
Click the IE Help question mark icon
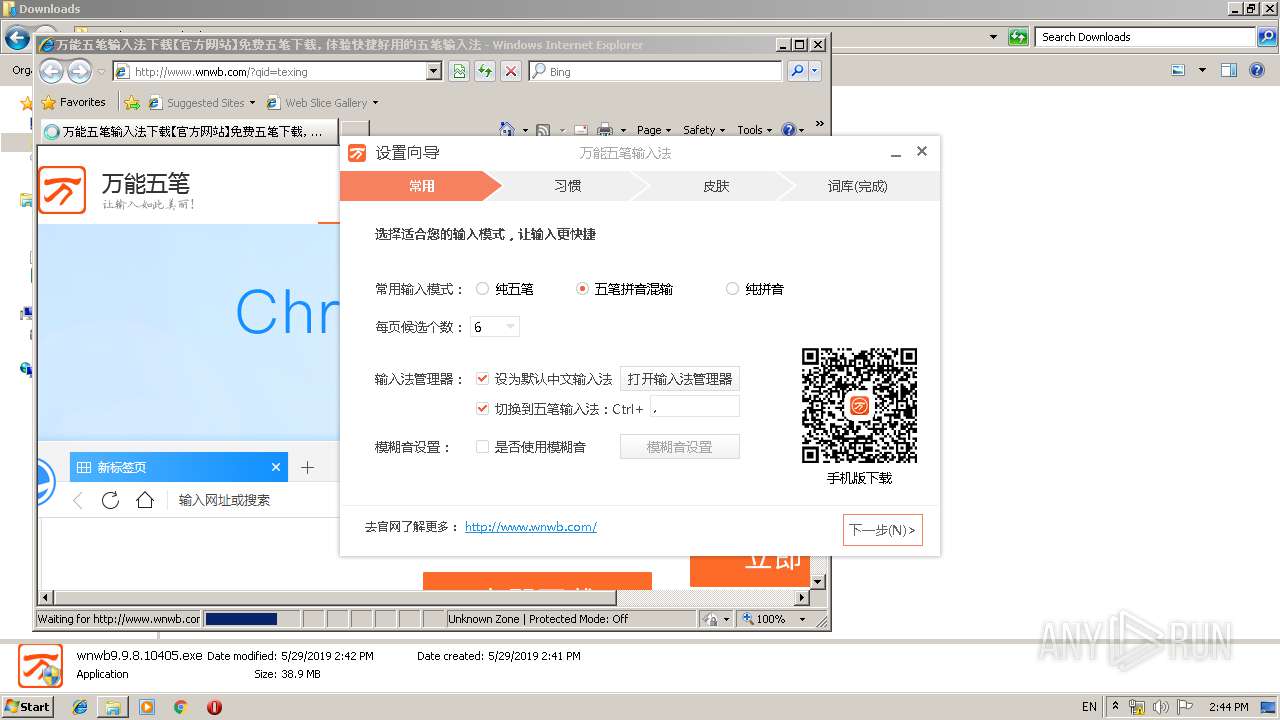pyautogui.click(x=788, y=130)
